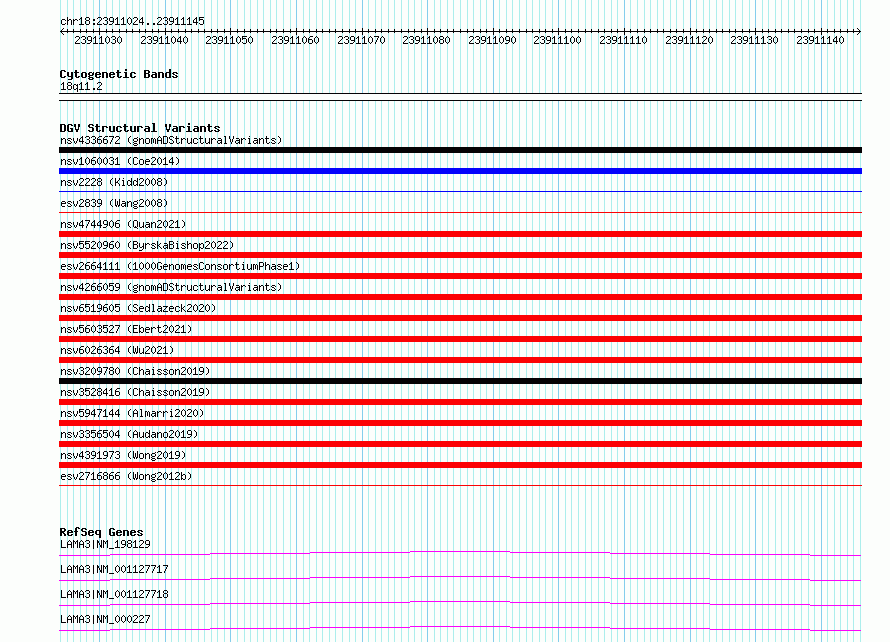Viewport: 890px width, 642px height.
Task: Open variant nsv3209780 (Chaisson2019)
Action: pyautogui.click(x=135, y=371)
